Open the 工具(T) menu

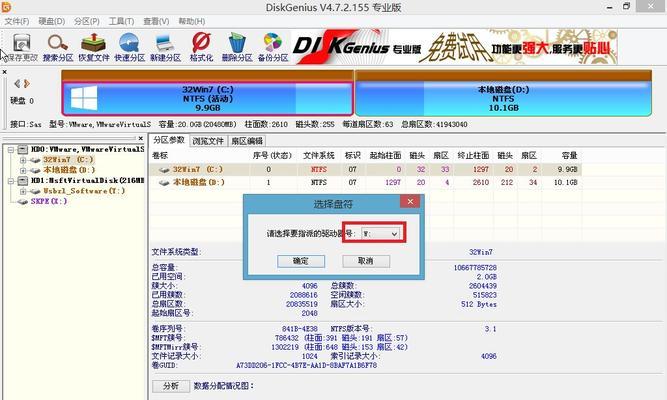click(121, 21)
